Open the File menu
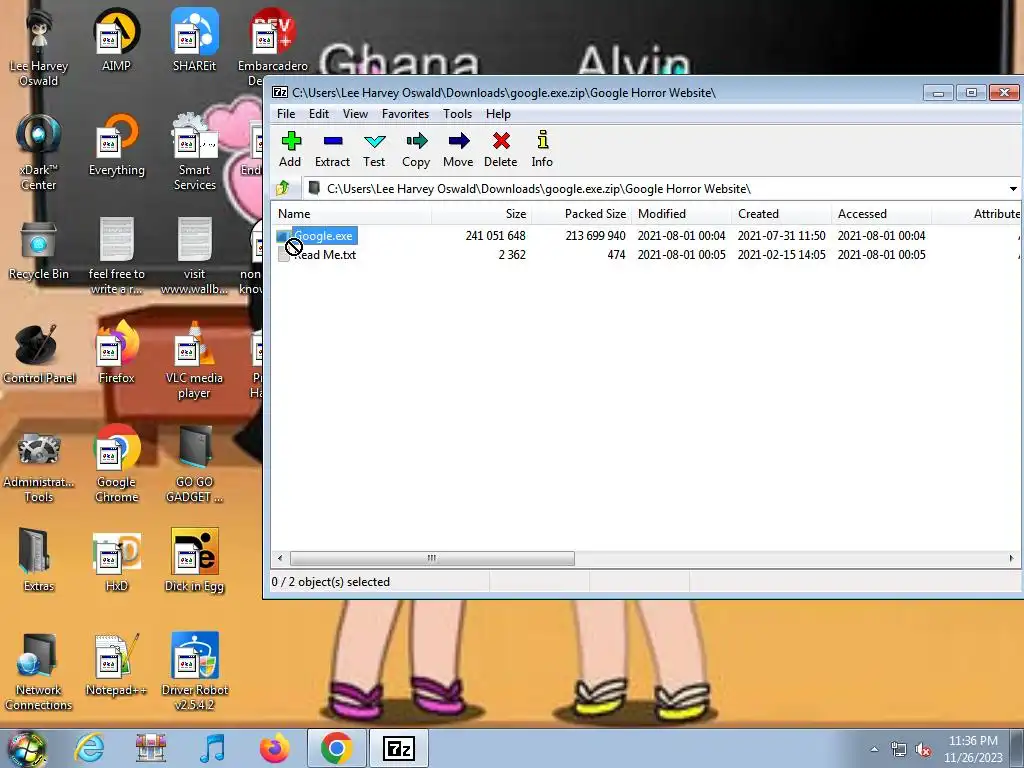 tap(286, 114)
